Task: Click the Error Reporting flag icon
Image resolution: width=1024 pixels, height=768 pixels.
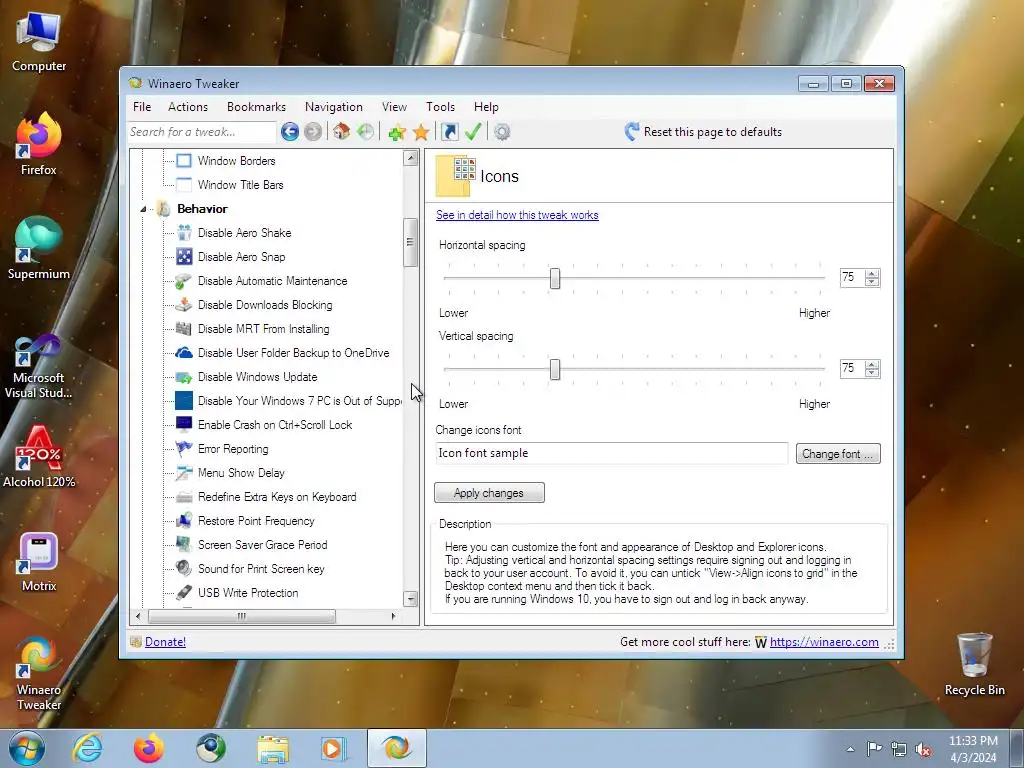Action: pyautogui.click(x=184, y=449)
